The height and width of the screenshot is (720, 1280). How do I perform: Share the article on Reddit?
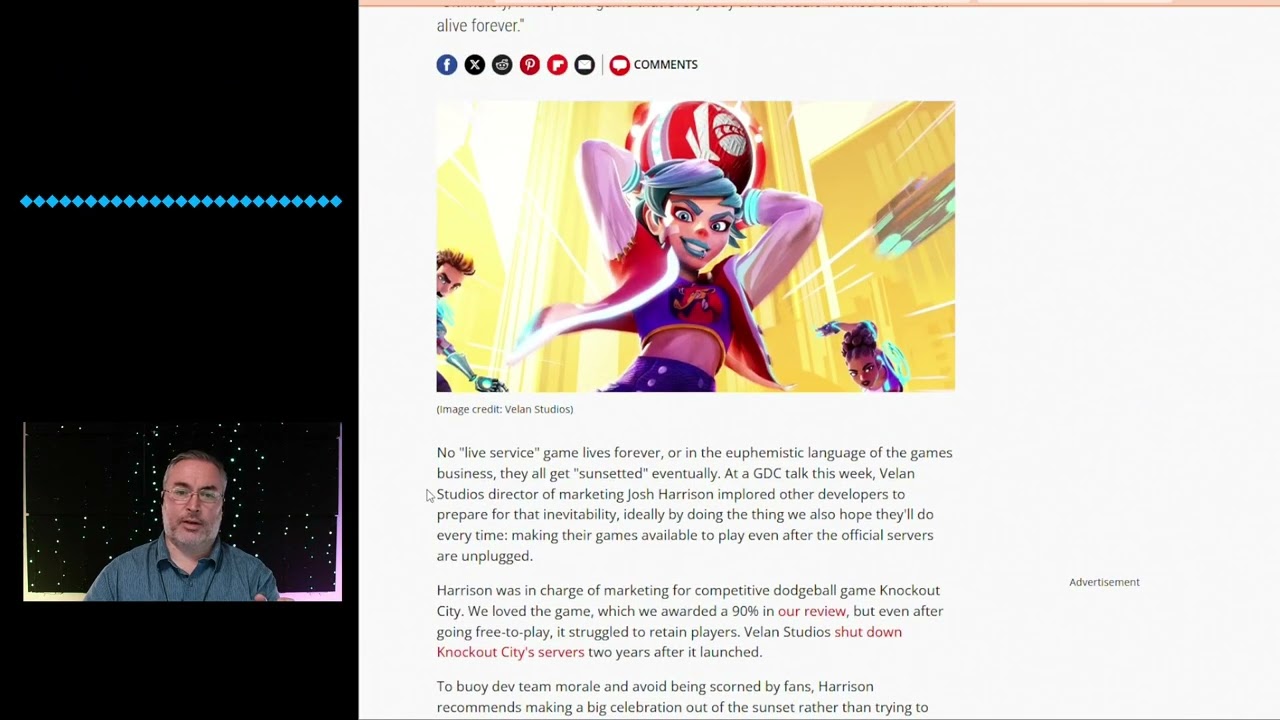point(502,65)
